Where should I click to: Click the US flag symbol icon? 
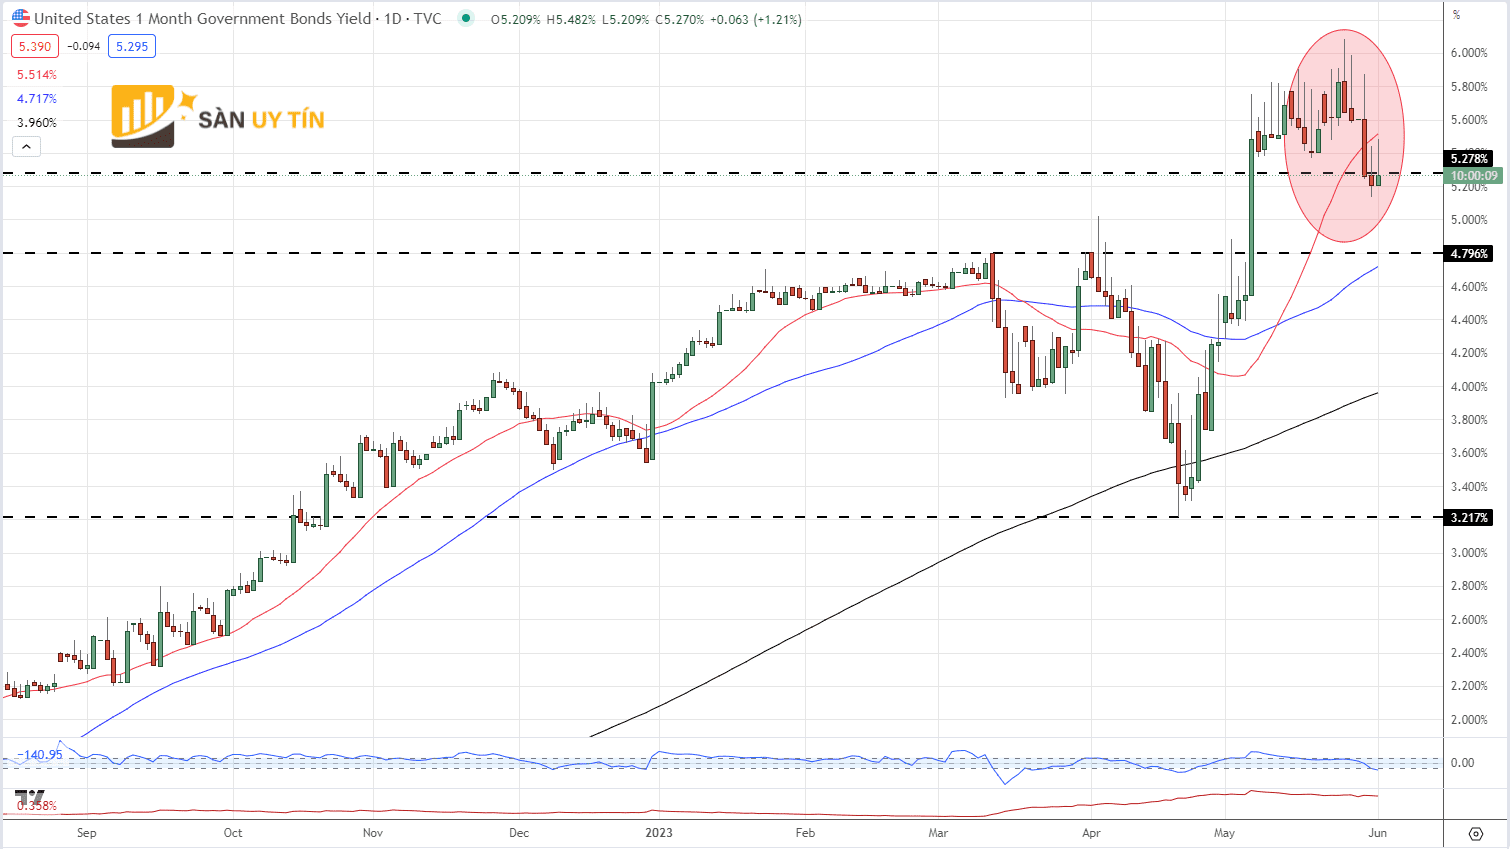point(21,18)
